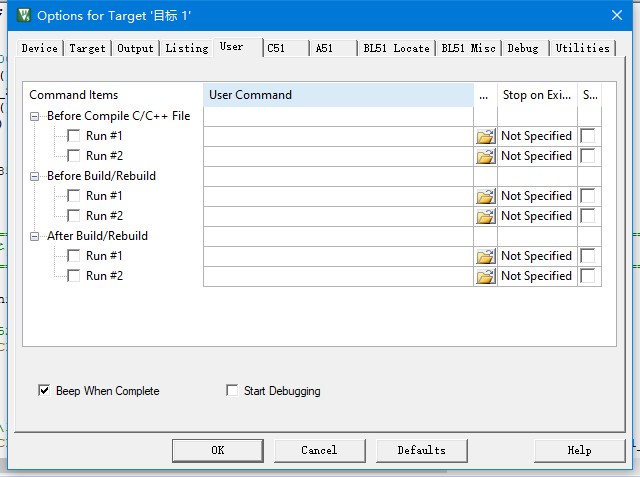Open the BL51 Locate tab

pos(396,48)
